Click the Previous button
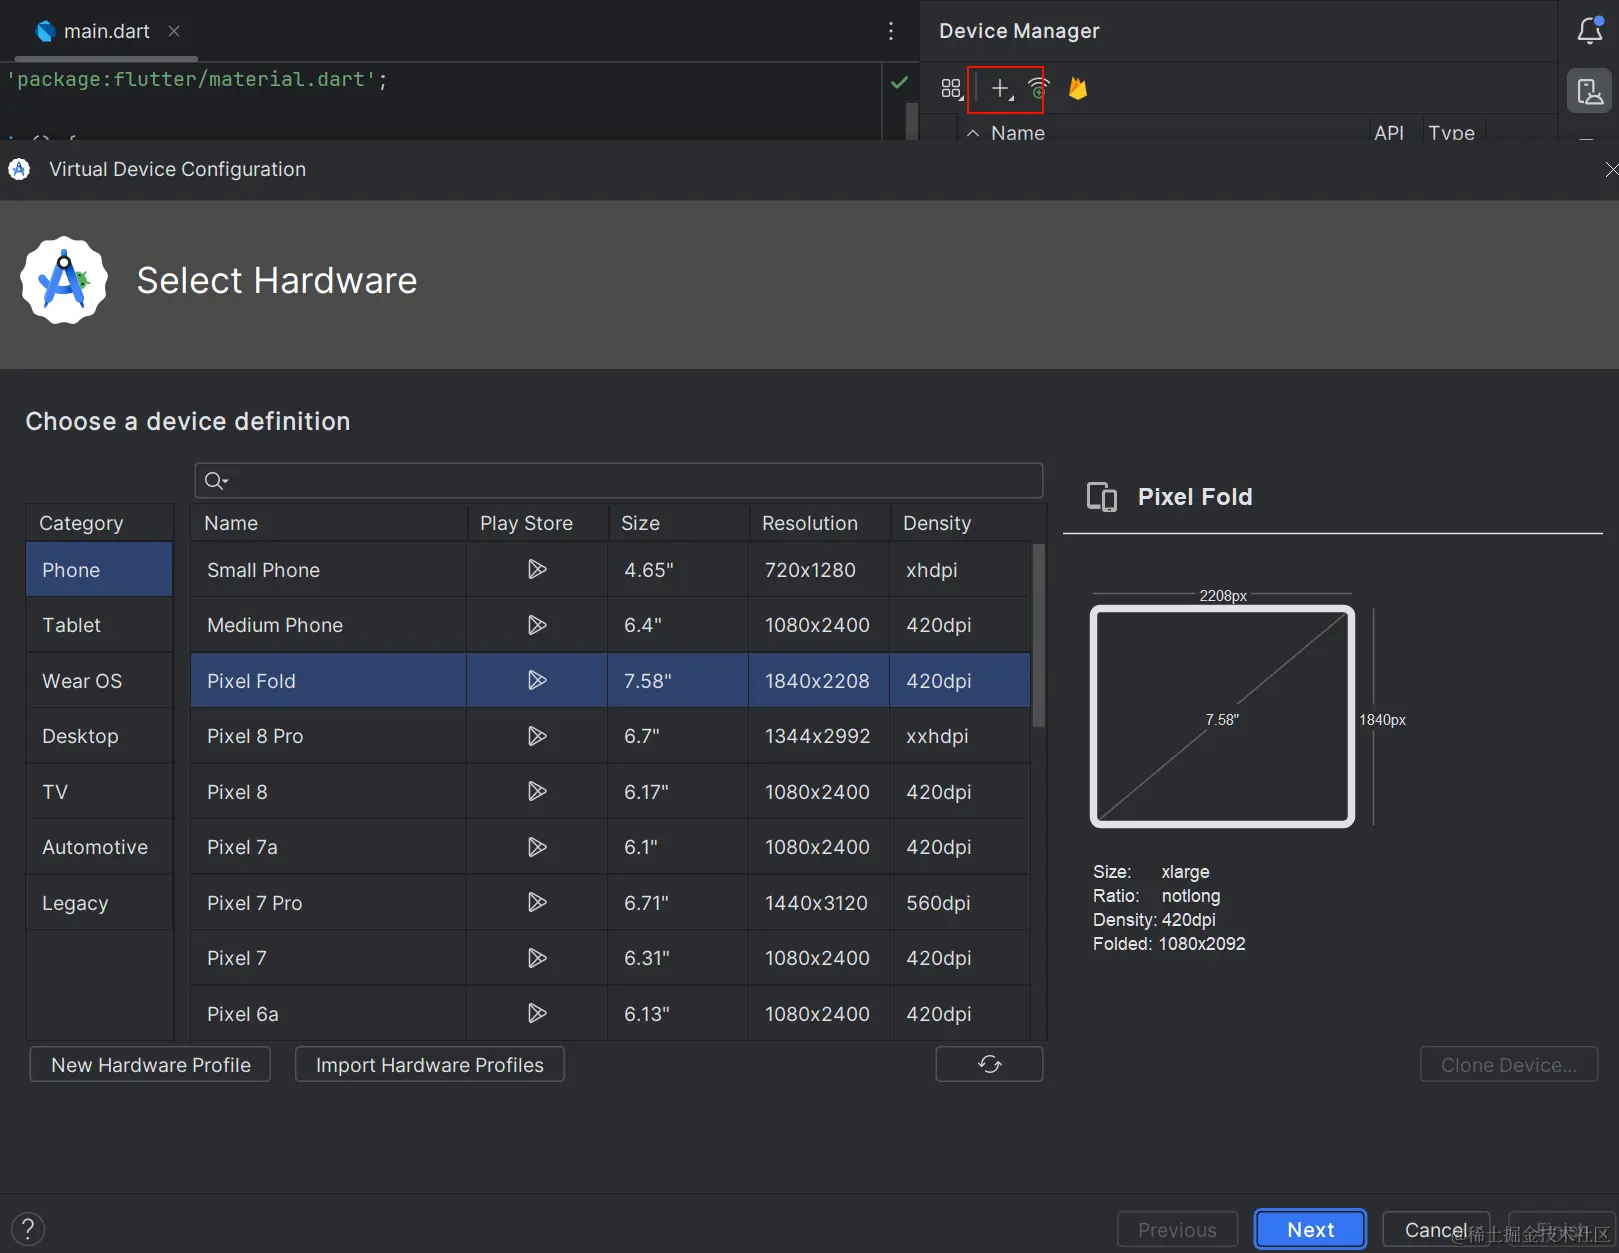The image size is (1619, 1253). click(1177, 1230)
